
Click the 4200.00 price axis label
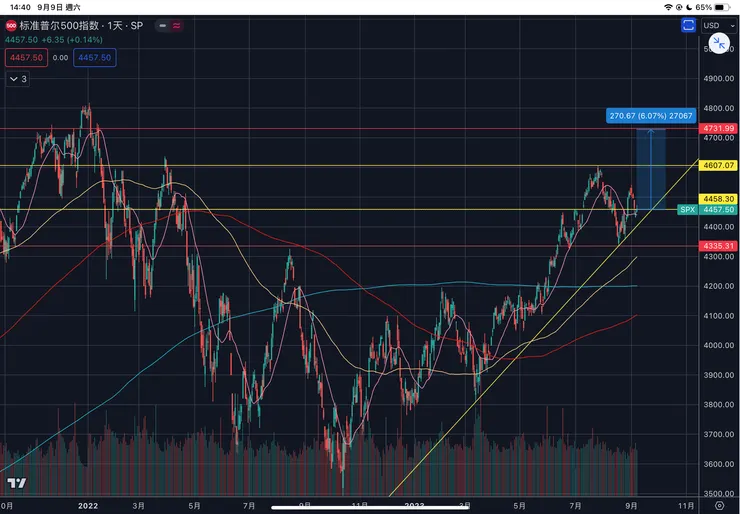coord(719,286)
